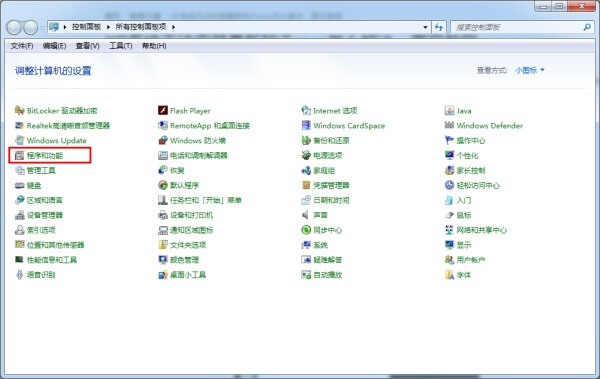Viewport: 600px width, 379px height.
Task: Click the 备份和还原 link
Action: point(331,140)
